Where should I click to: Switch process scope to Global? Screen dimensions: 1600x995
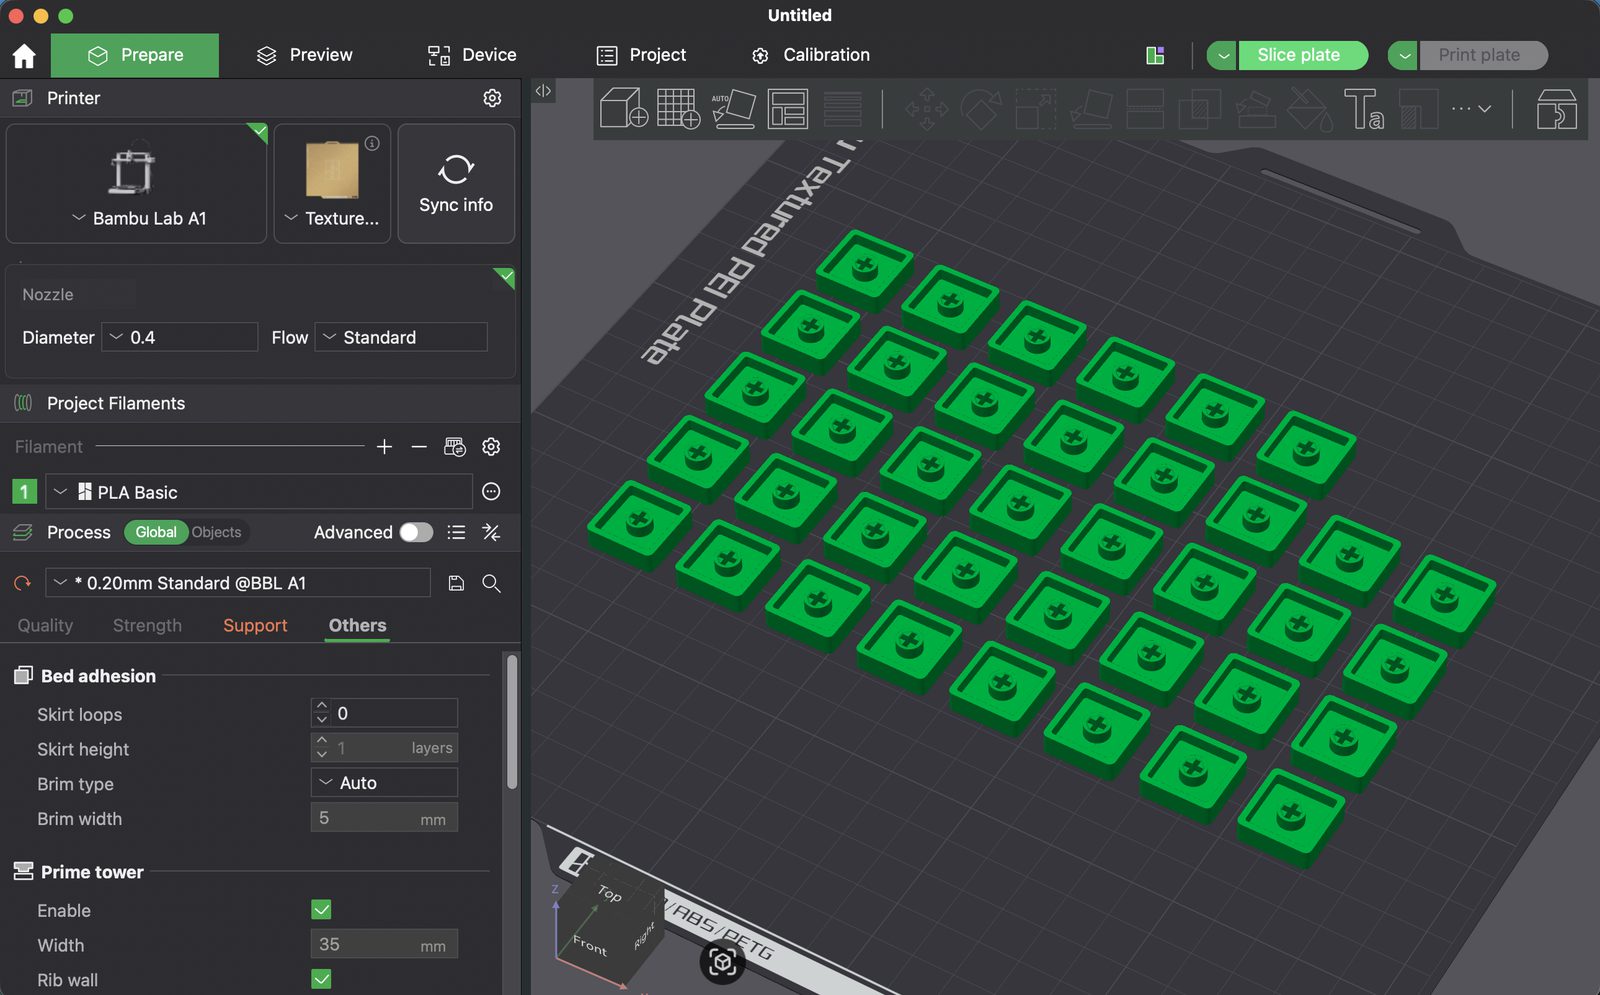(x=156, y=532)
